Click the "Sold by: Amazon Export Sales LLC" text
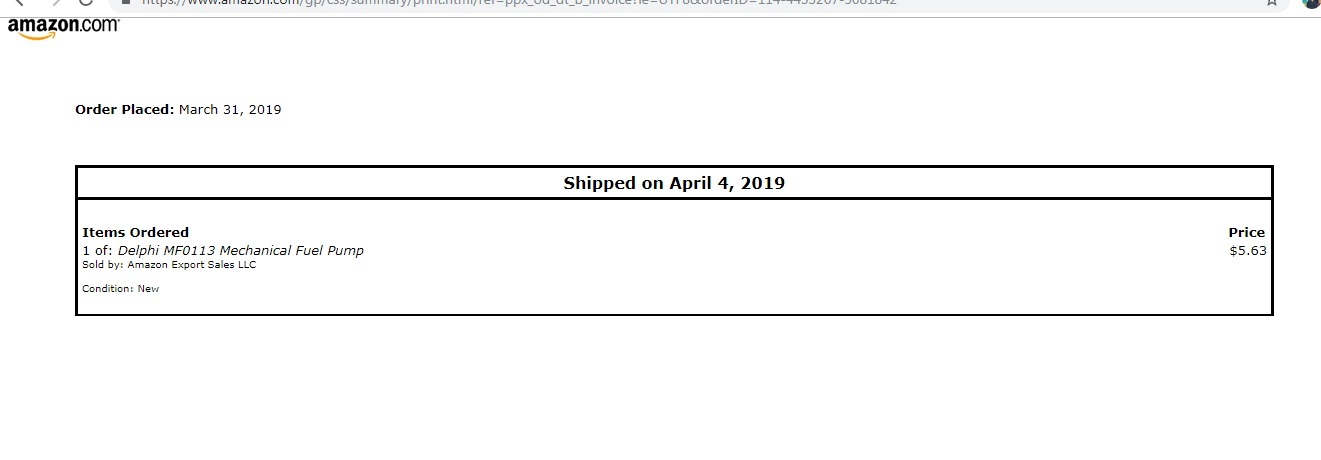Viewport: 1321px width, 460px height. [x=169, y=265]
